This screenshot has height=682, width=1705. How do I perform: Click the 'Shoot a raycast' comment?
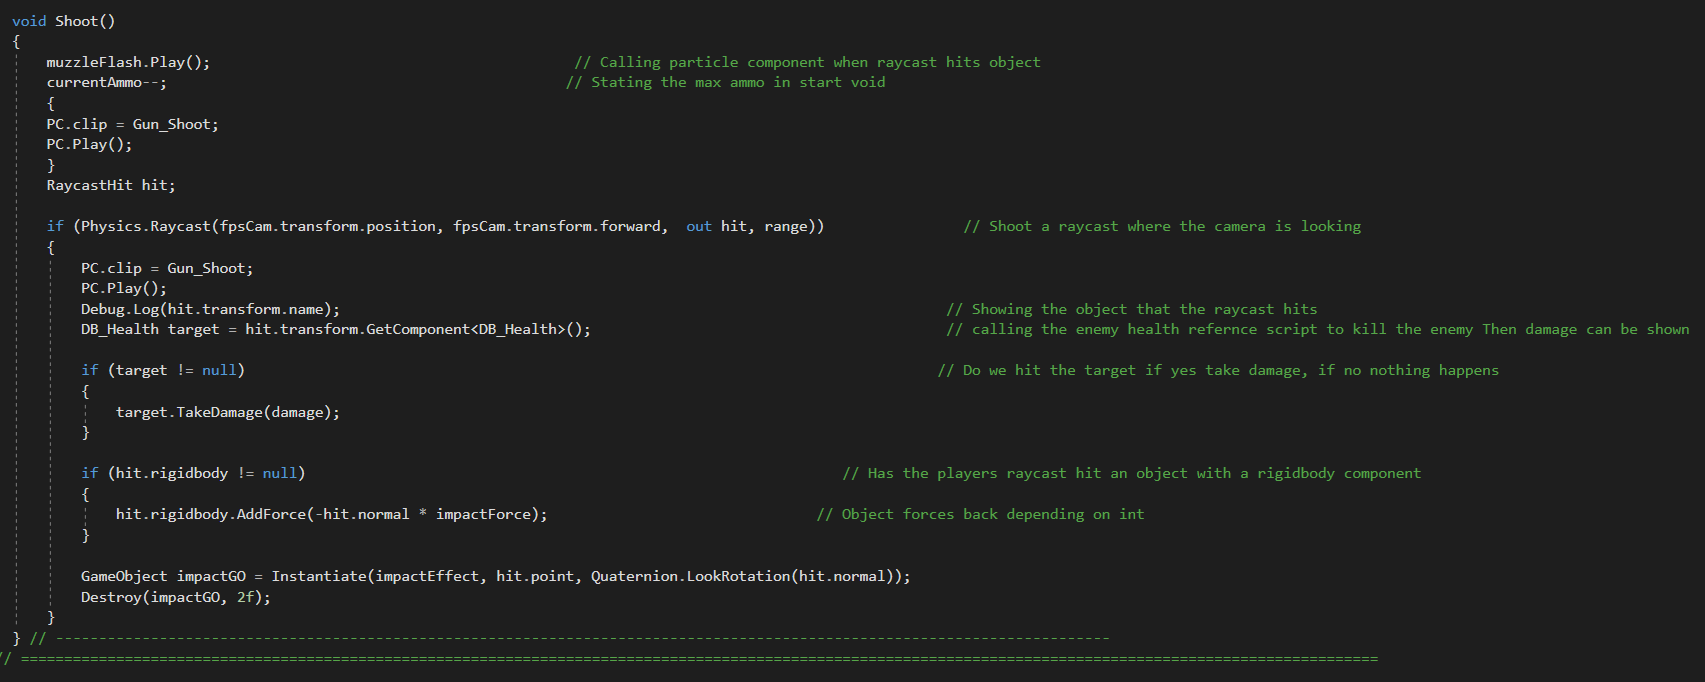1162,227
